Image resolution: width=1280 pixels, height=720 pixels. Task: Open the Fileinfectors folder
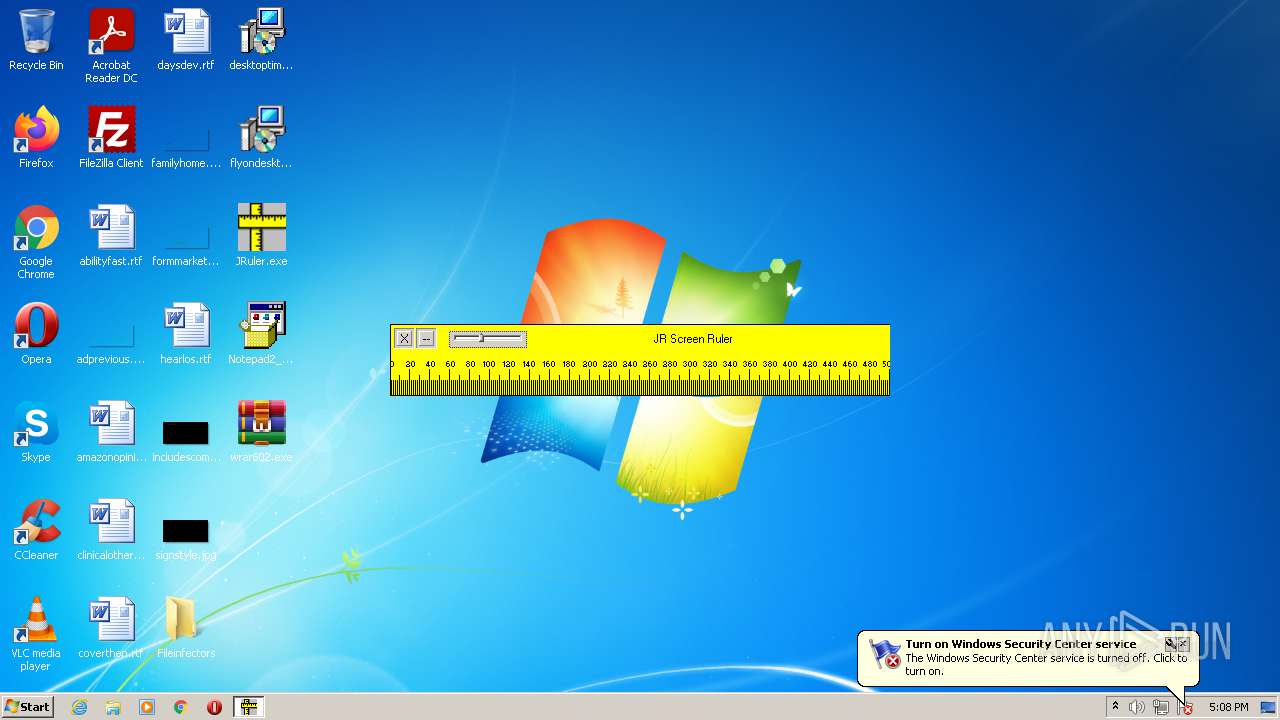point(186,628)
